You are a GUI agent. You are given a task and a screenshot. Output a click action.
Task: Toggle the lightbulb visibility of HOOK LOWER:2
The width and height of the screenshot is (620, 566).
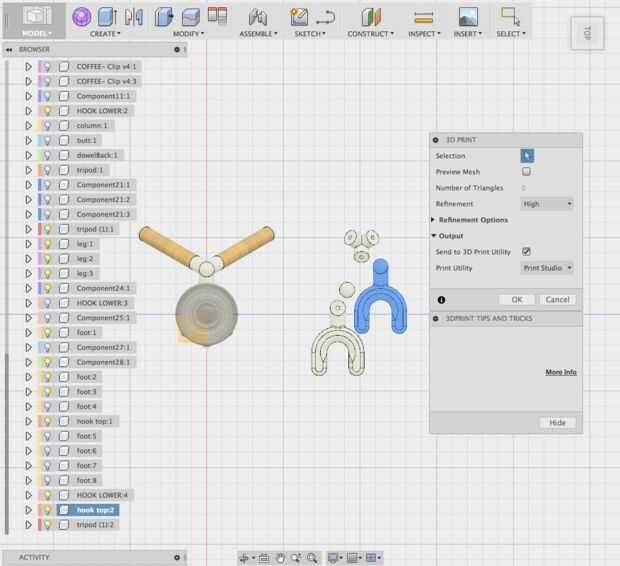(x=47, y=111)
